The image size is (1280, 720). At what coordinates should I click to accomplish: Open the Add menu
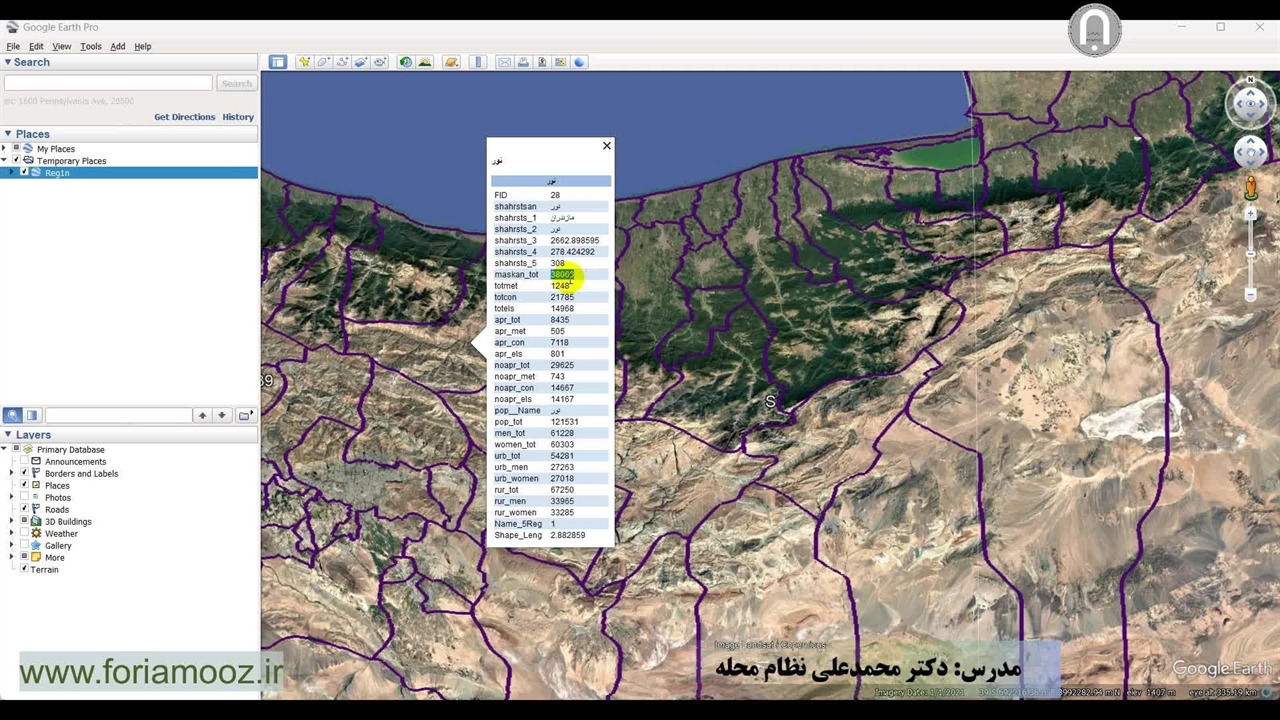(x=117, y=46)
